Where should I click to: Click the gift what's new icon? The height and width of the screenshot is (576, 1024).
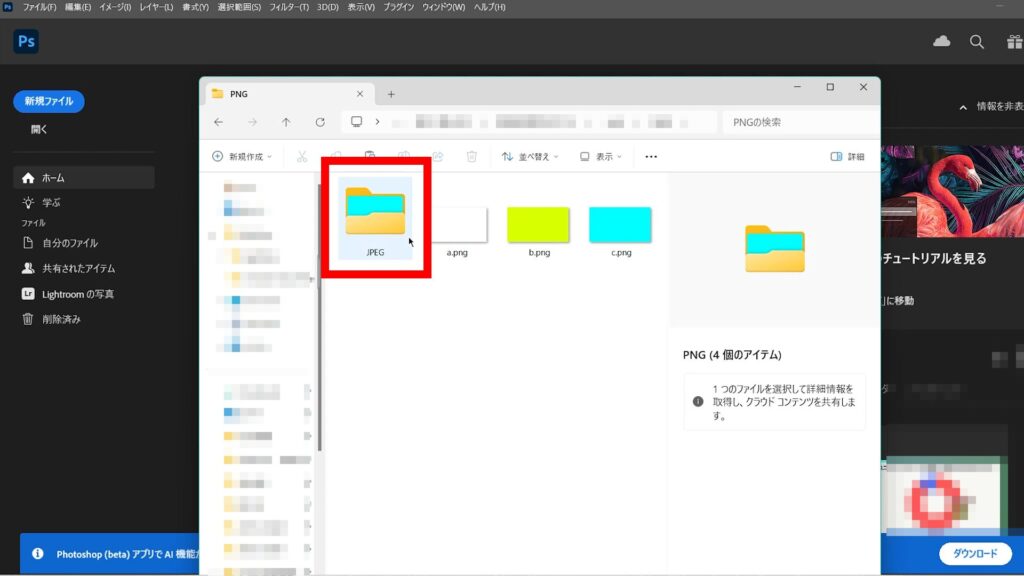[x=1014, y=42]
